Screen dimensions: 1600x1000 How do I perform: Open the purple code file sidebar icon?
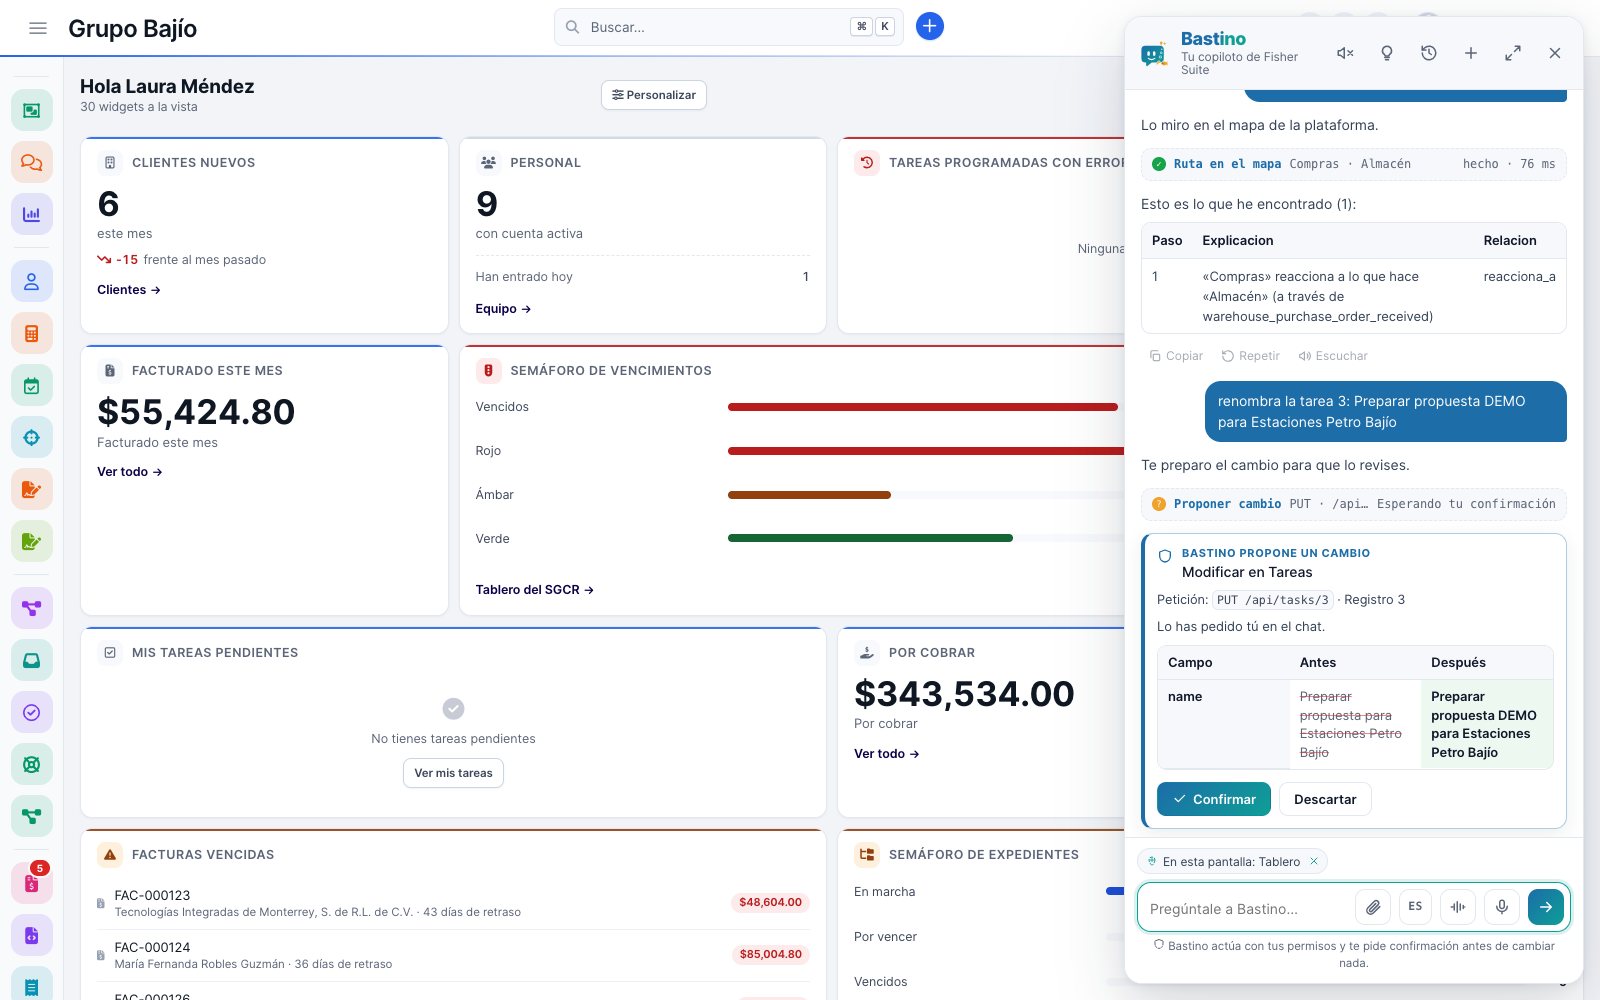click(32, 936)
